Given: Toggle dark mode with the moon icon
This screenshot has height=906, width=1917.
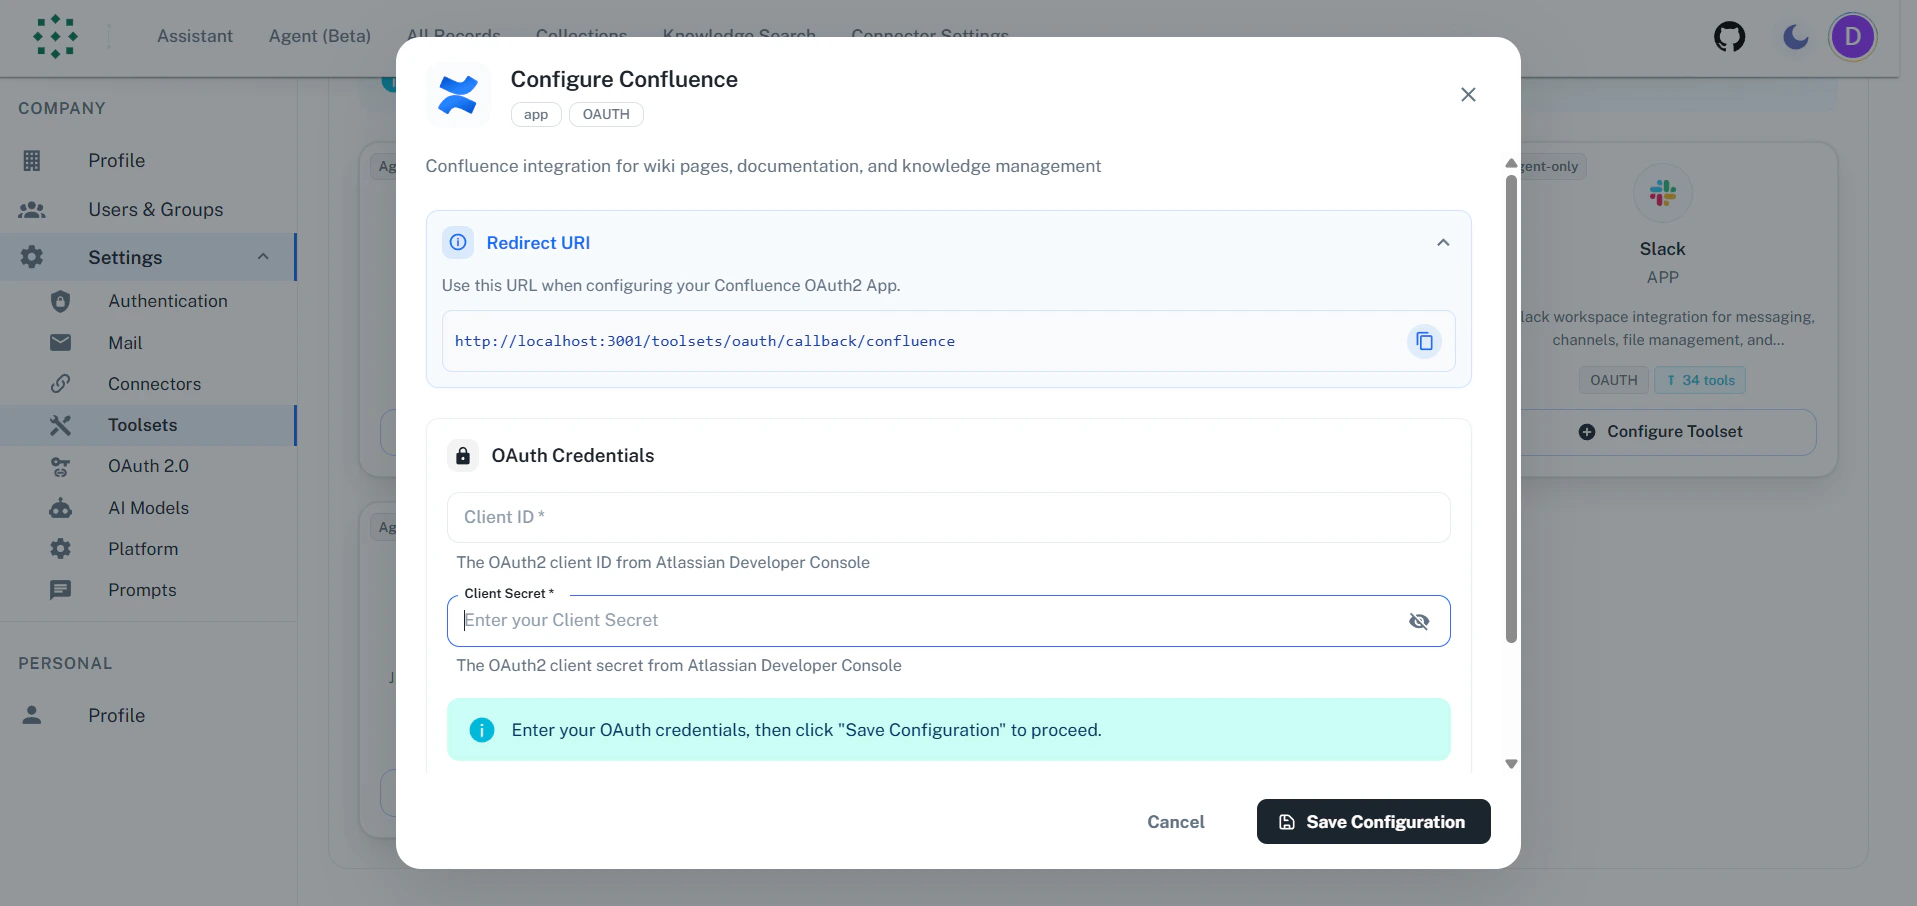Looking at the screenshot, I should coord(1794,36).
